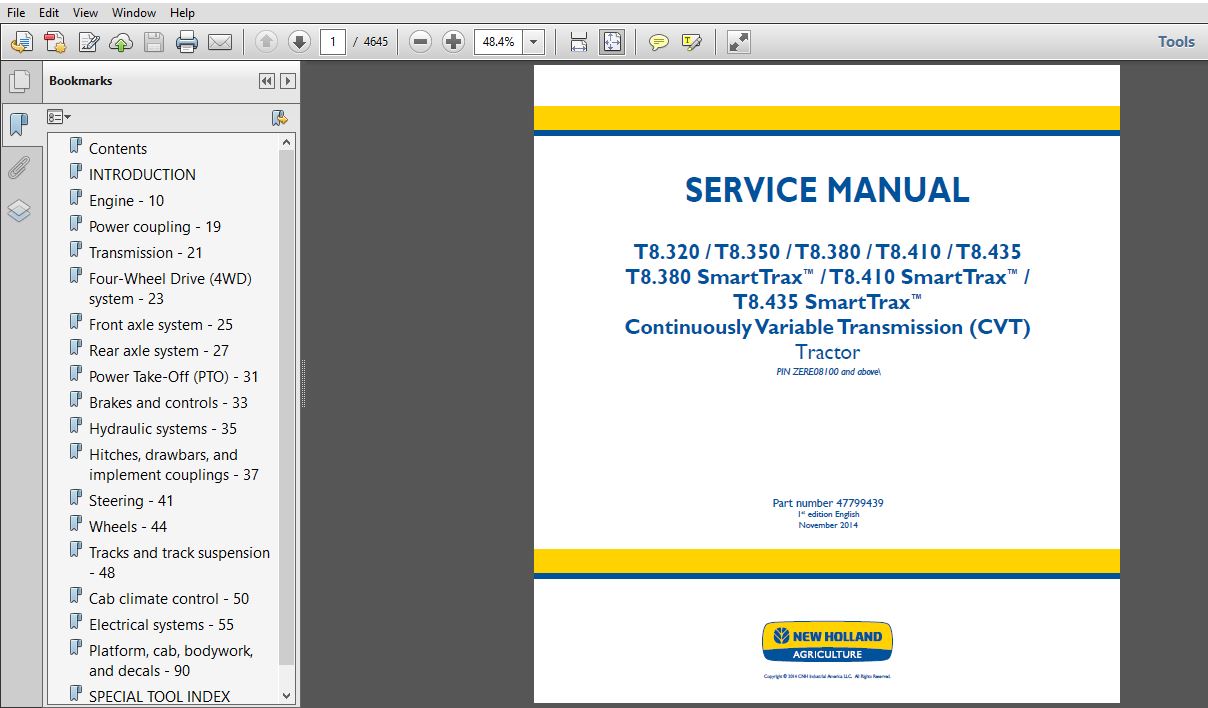The width and height of the screenshot is (1208, 708).
Task: Open the Tools pane
Action: pos(1176,42)
